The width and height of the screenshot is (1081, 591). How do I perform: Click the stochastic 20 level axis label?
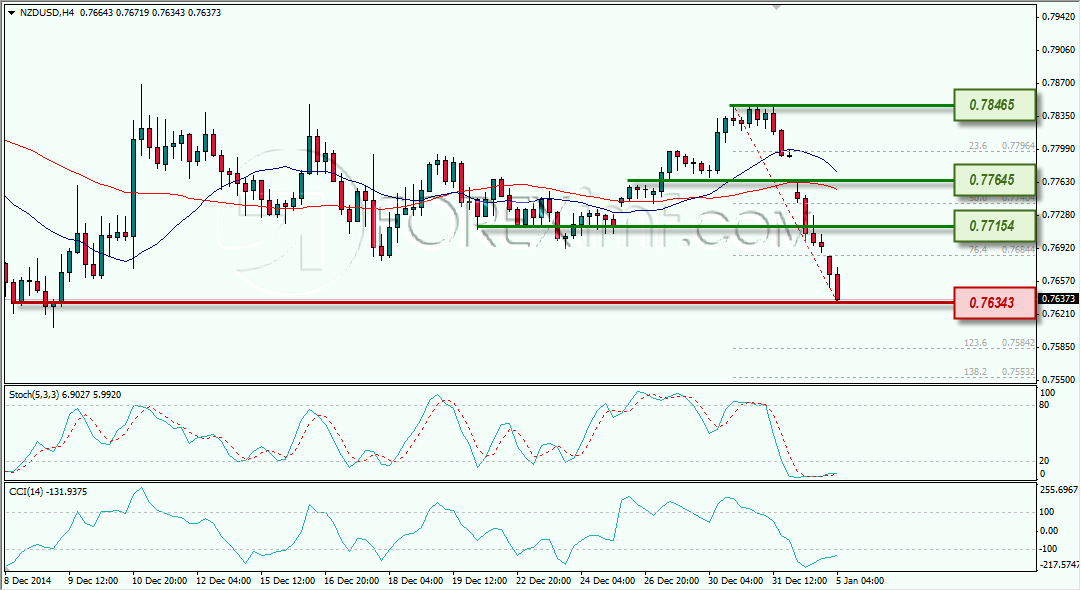click(1044, 461)
